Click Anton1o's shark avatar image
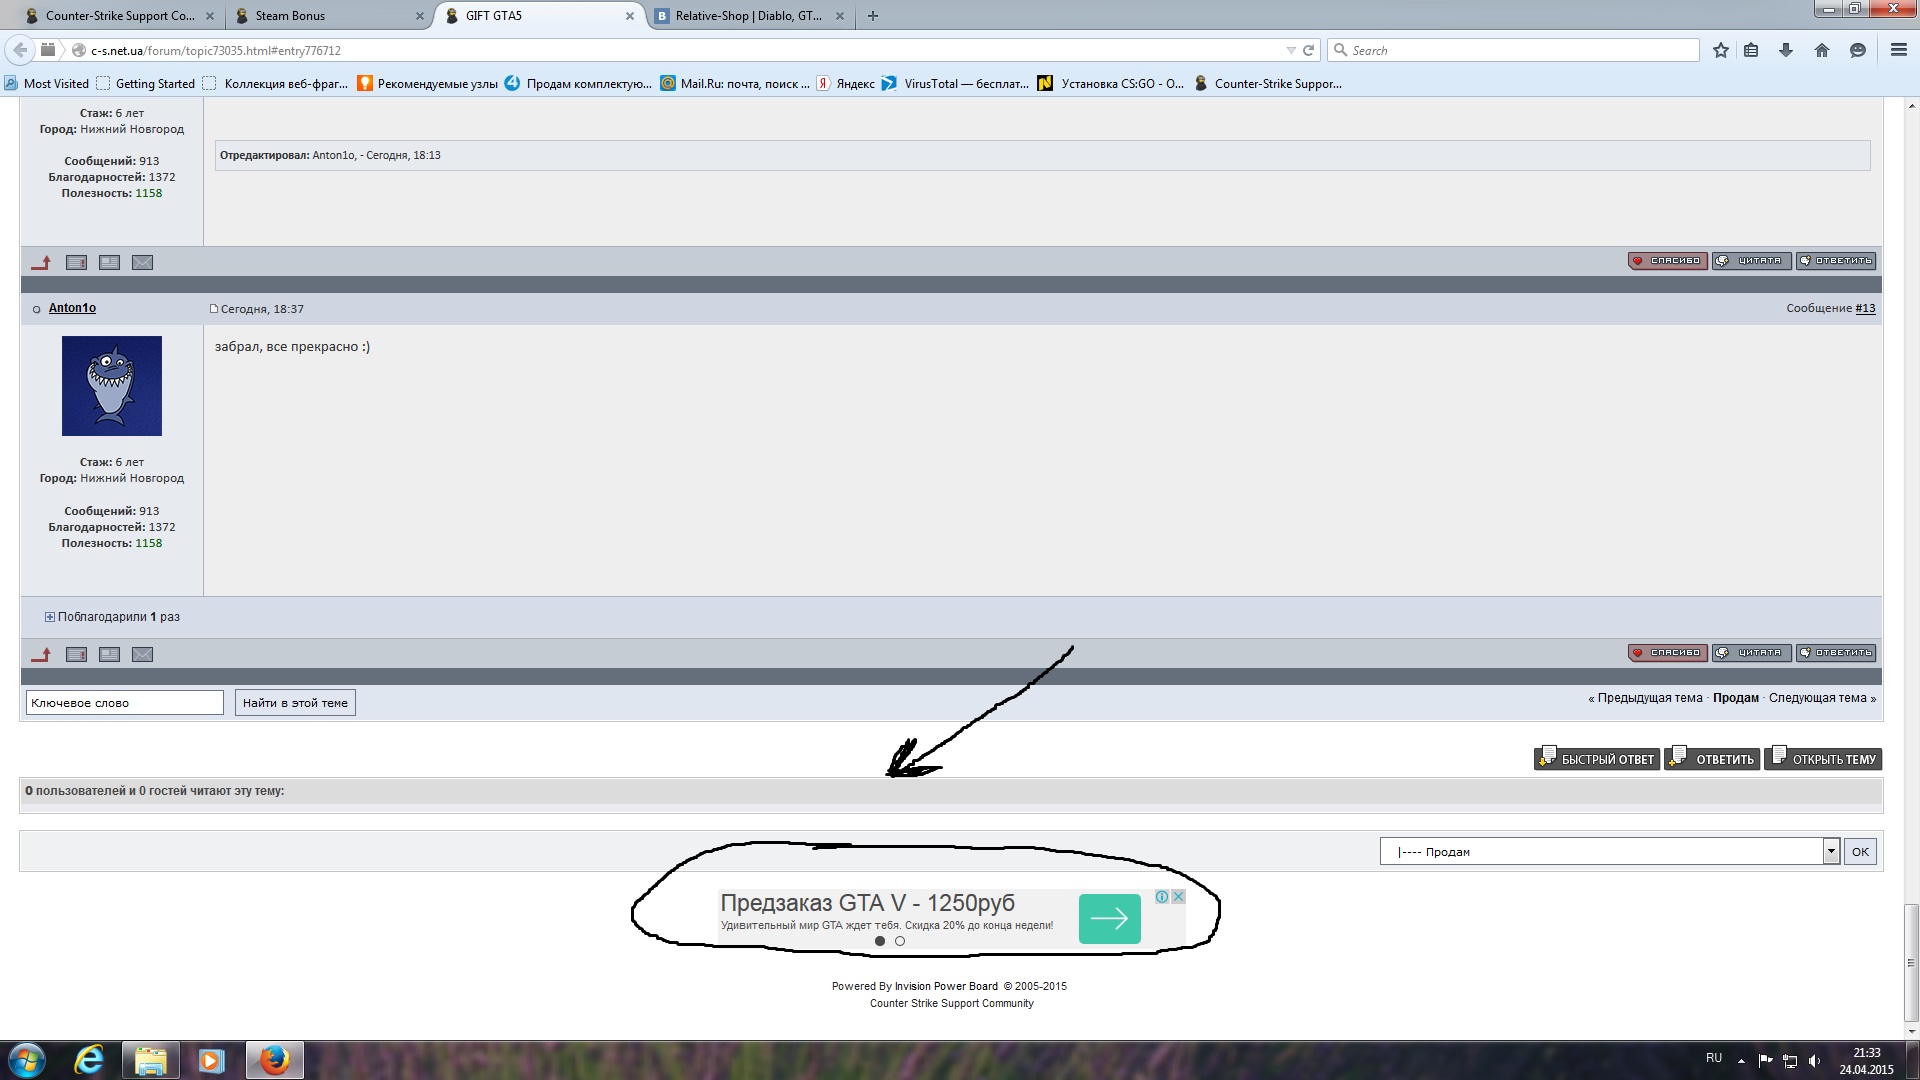Viewport: 1920px width, 1080px height. point(112,386)
